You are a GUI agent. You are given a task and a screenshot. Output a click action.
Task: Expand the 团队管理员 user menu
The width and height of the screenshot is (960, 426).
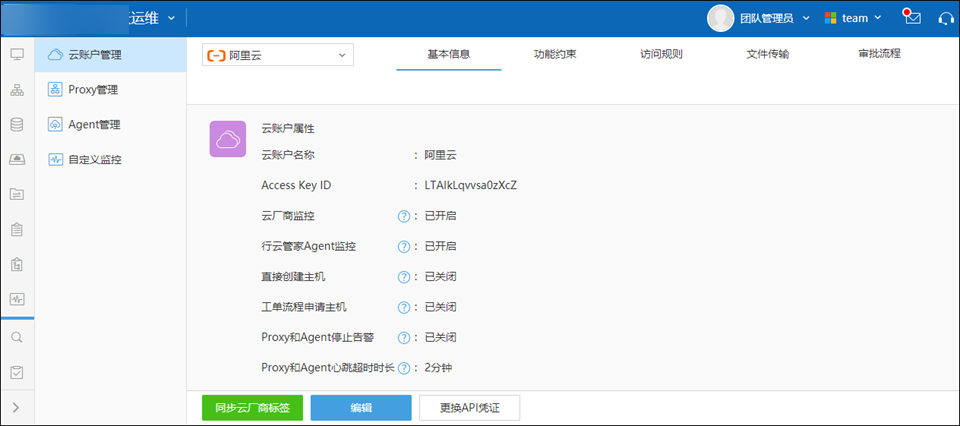(x=806, y=18)
